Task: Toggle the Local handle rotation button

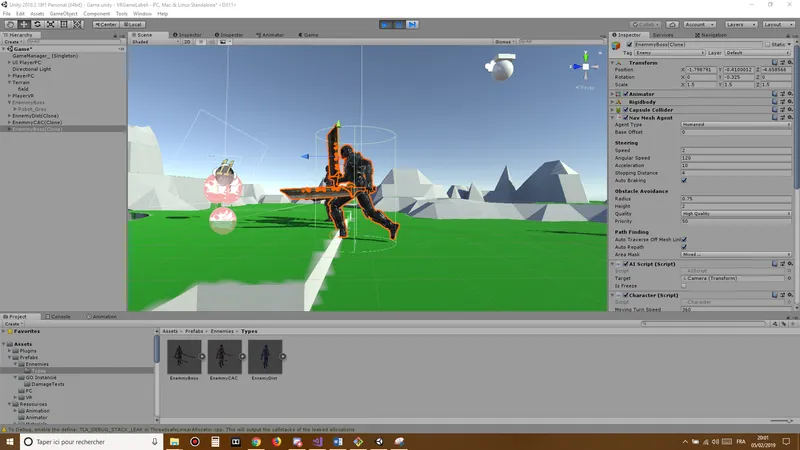Action: pyautogui.click(x=133, y=24)
